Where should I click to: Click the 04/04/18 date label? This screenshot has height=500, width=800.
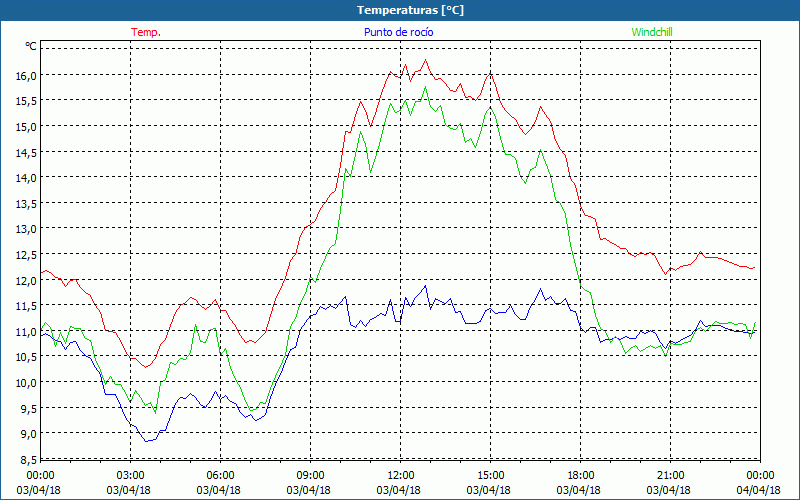pyautogui.click(x=758, y=490)
